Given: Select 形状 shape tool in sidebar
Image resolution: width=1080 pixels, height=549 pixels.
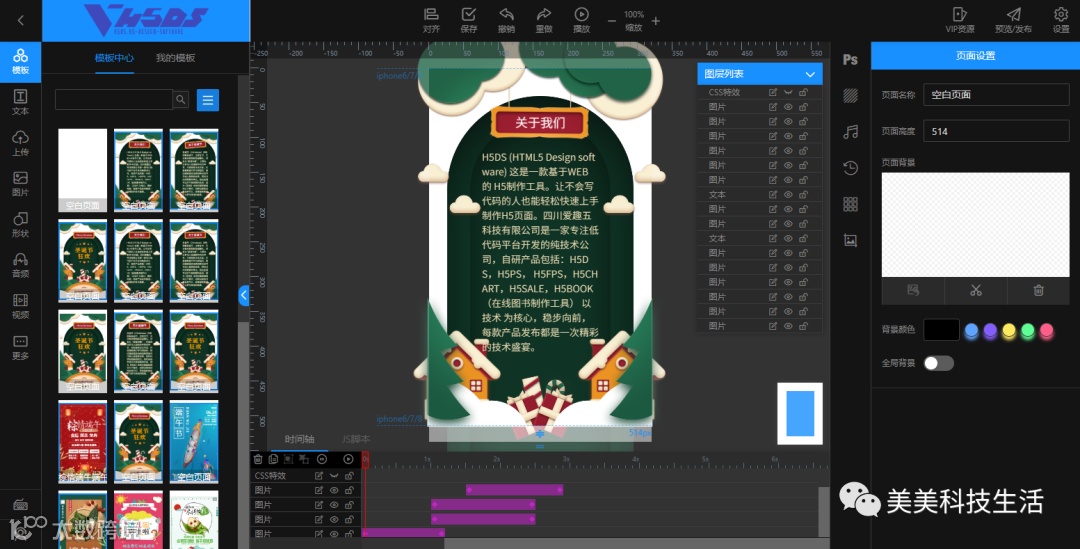Looking at the screenshot, I should pos(21,225).
